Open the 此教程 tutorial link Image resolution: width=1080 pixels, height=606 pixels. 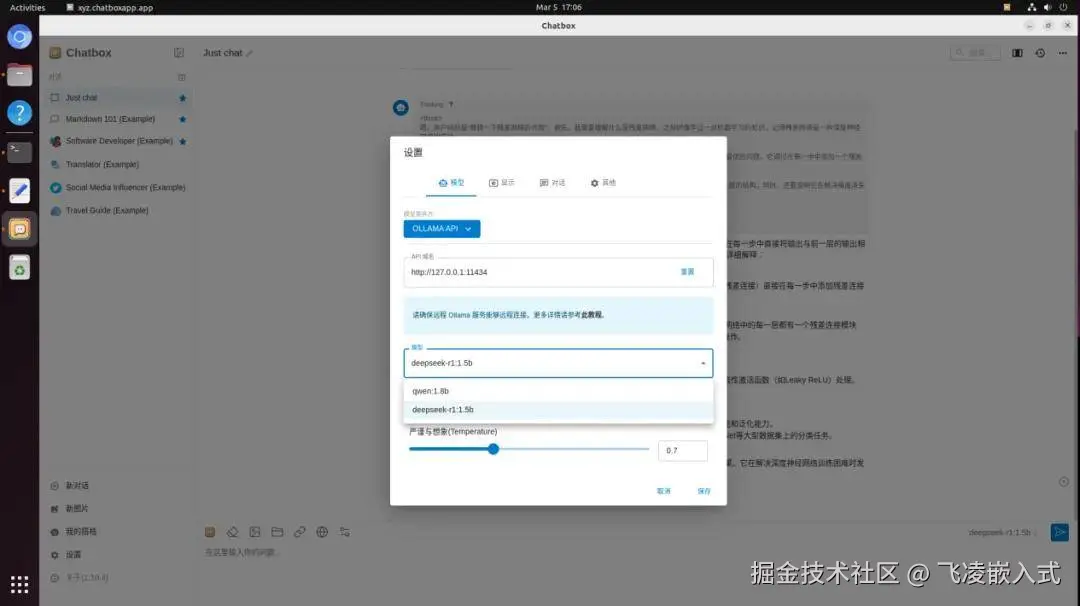click(x=592, y=315)
